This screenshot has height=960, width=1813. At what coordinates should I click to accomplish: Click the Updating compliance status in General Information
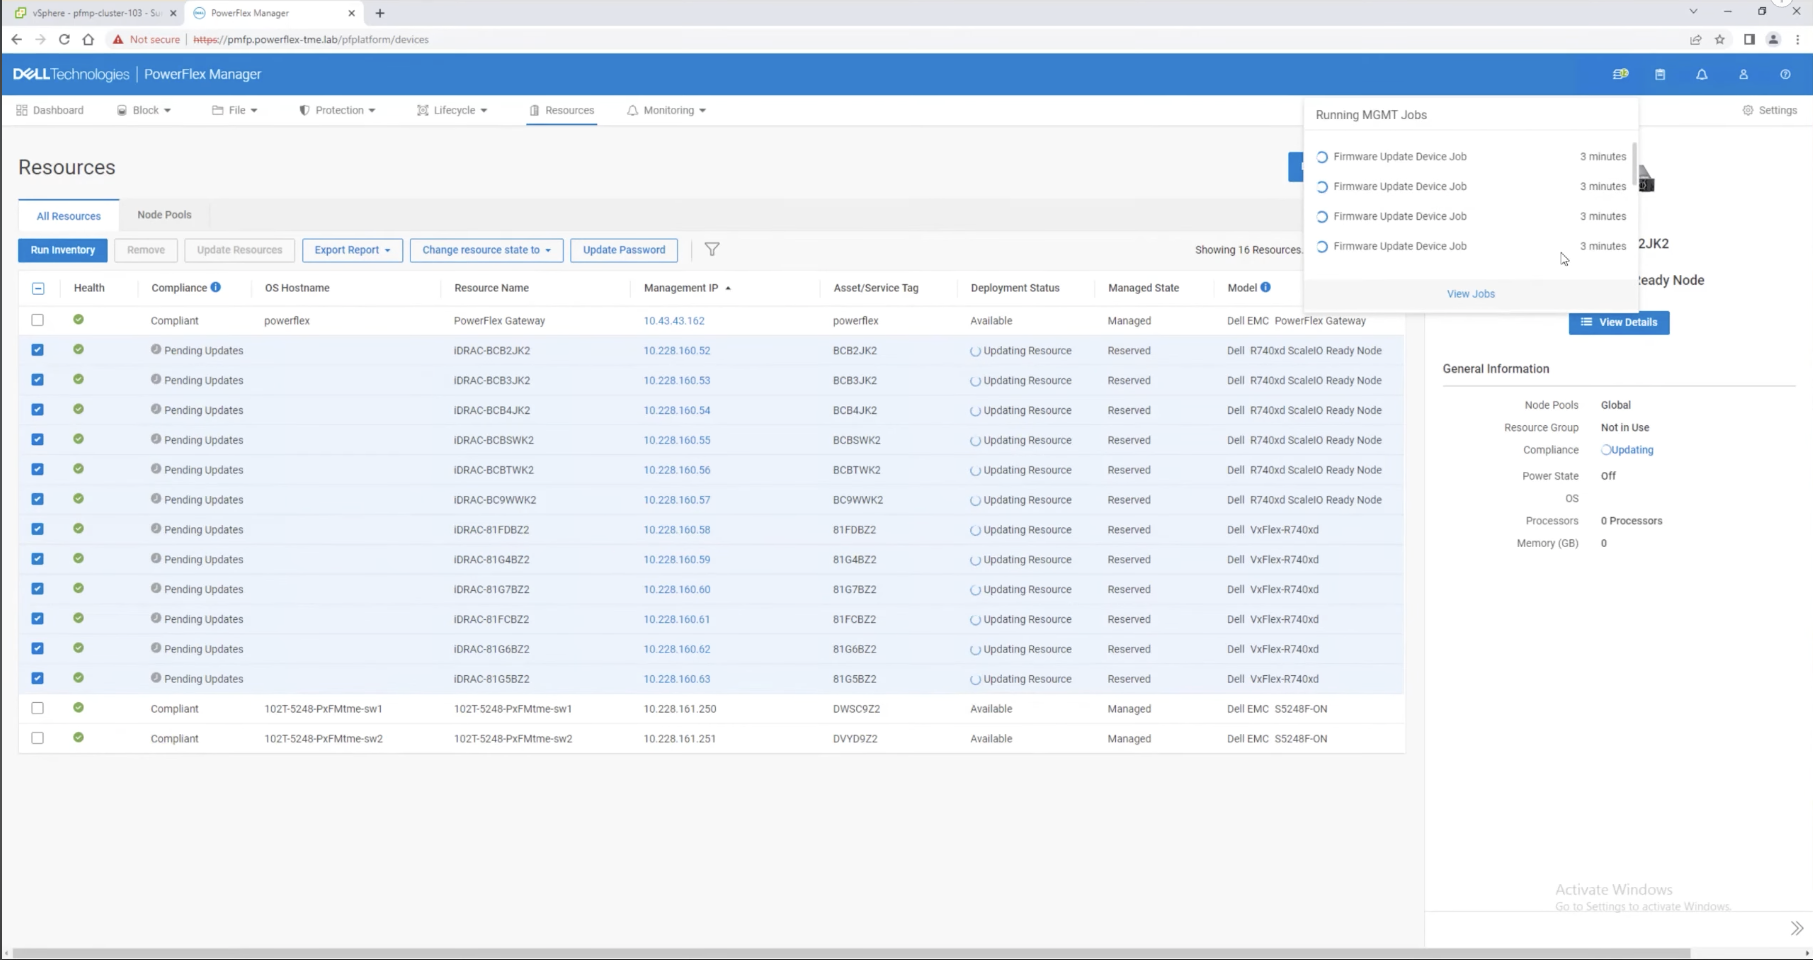1628,450
